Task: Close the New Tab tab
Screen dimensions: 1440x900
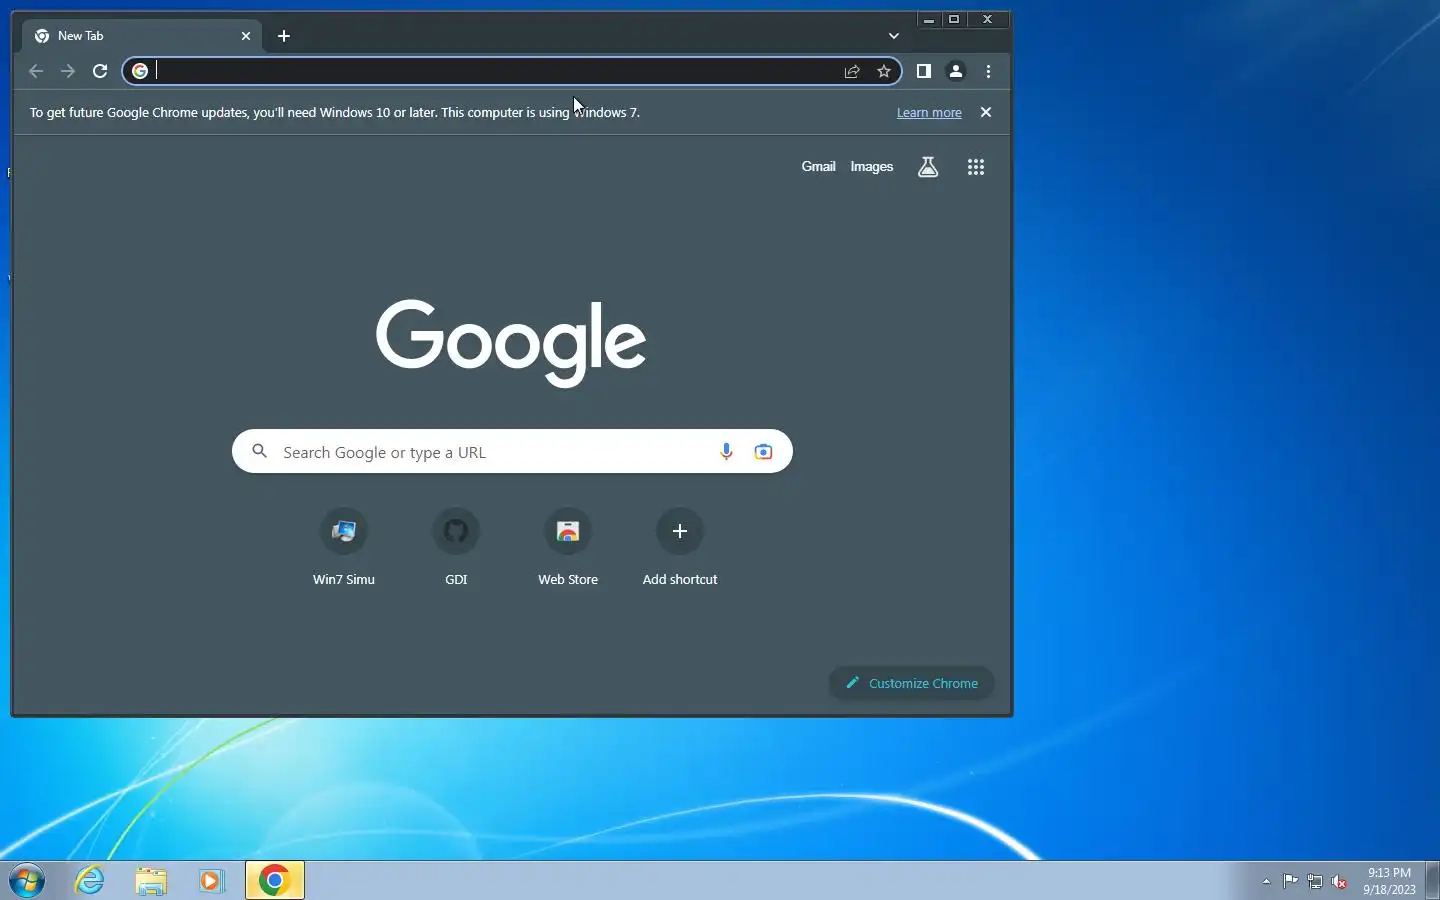Action: pos(246,36)
